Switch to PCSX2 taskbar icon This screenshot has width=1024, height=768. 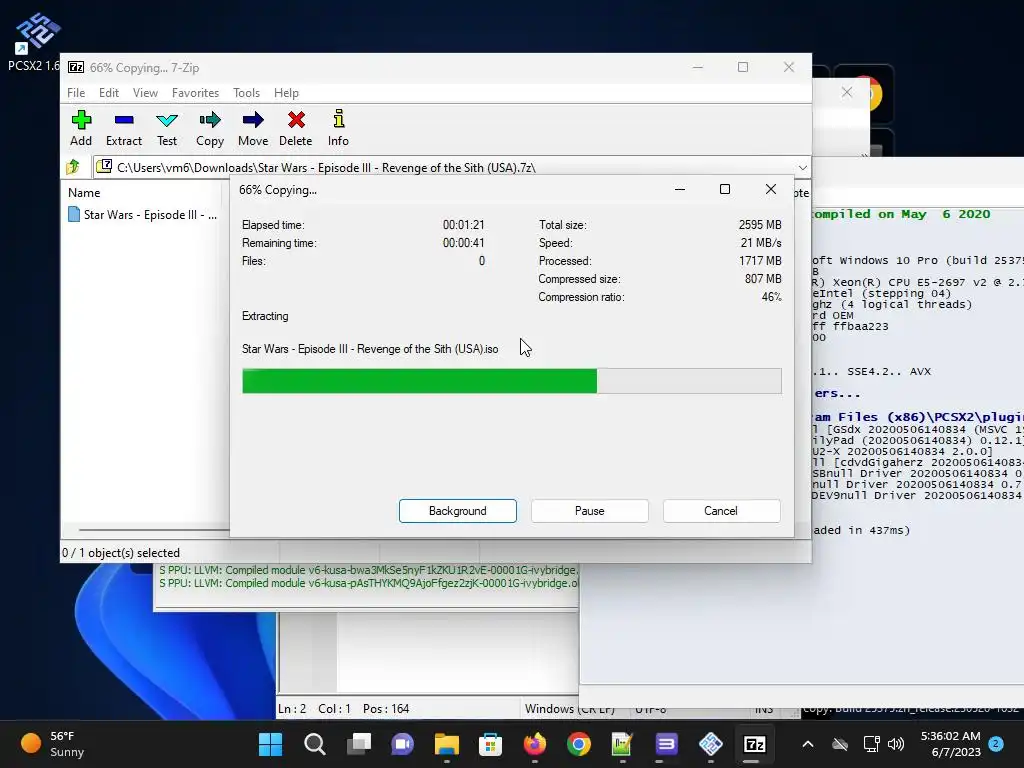pyautogui.click(x=711, y=744)
